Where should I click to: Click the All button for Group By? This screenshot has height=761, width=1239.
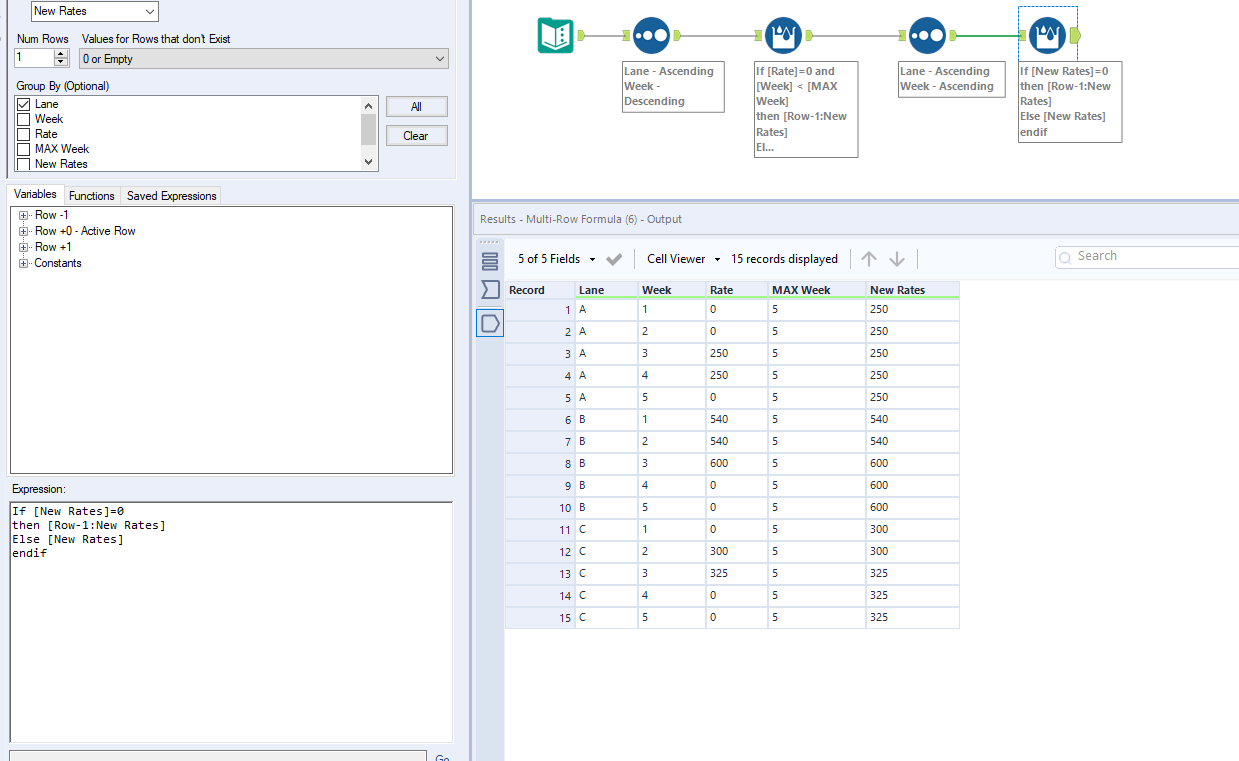click(x=416, y=106)
